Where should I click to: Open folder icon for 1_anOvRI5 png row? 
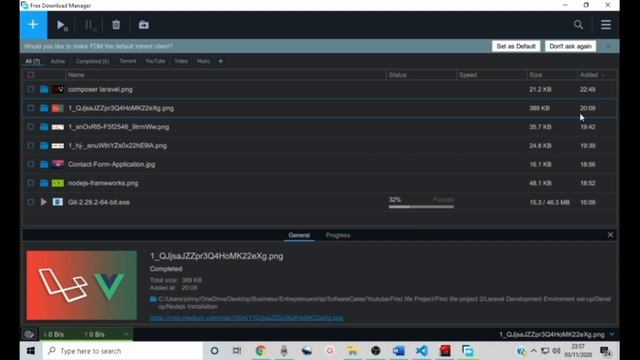pos(44,127)
